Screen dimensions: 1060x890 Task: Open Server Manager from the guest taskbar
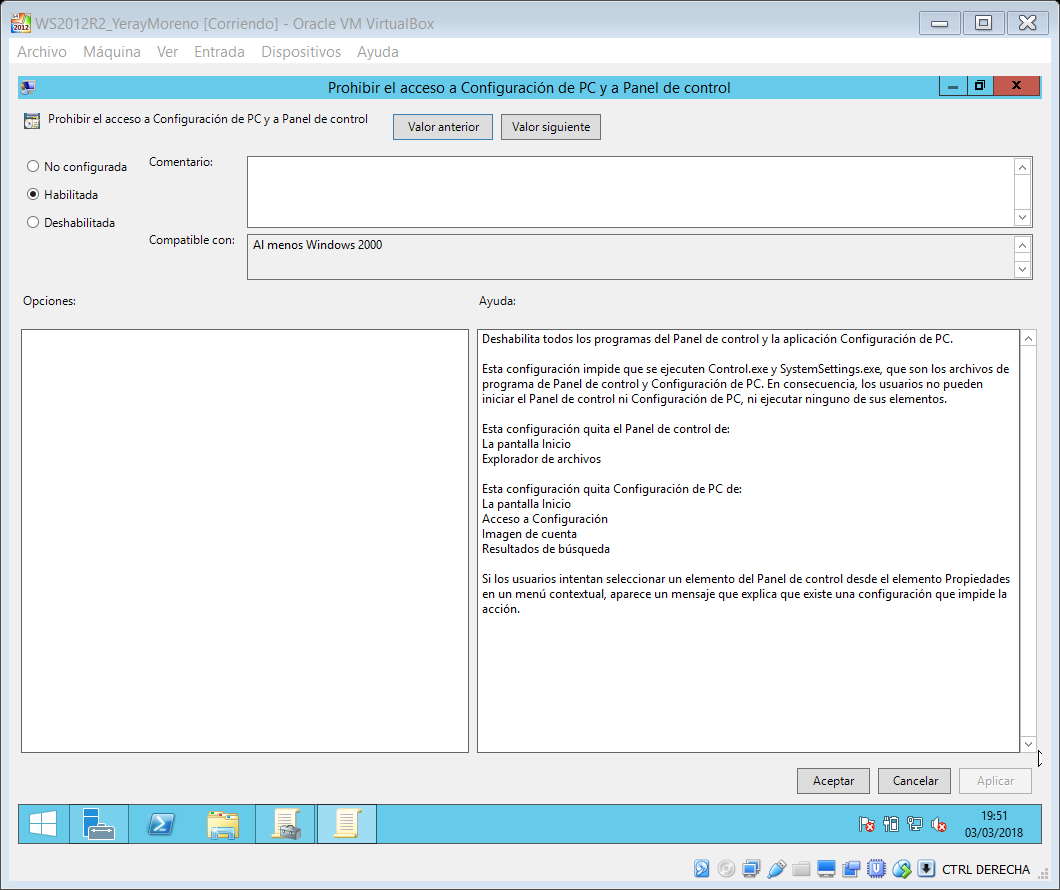tap(99, 824)
